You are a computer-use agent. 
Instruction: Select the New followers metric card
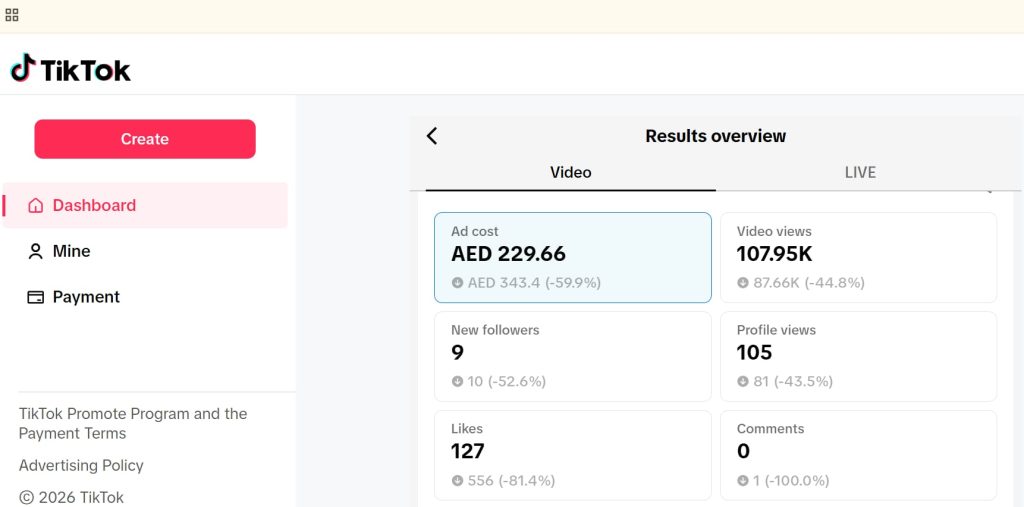pyautogui.click(x=572, y=355)
